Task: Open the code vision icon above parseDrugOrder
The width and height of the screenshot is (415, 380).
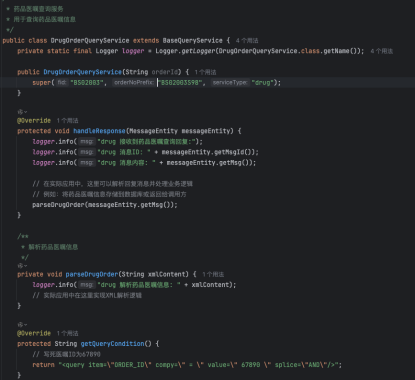Action: pos(22,266)
